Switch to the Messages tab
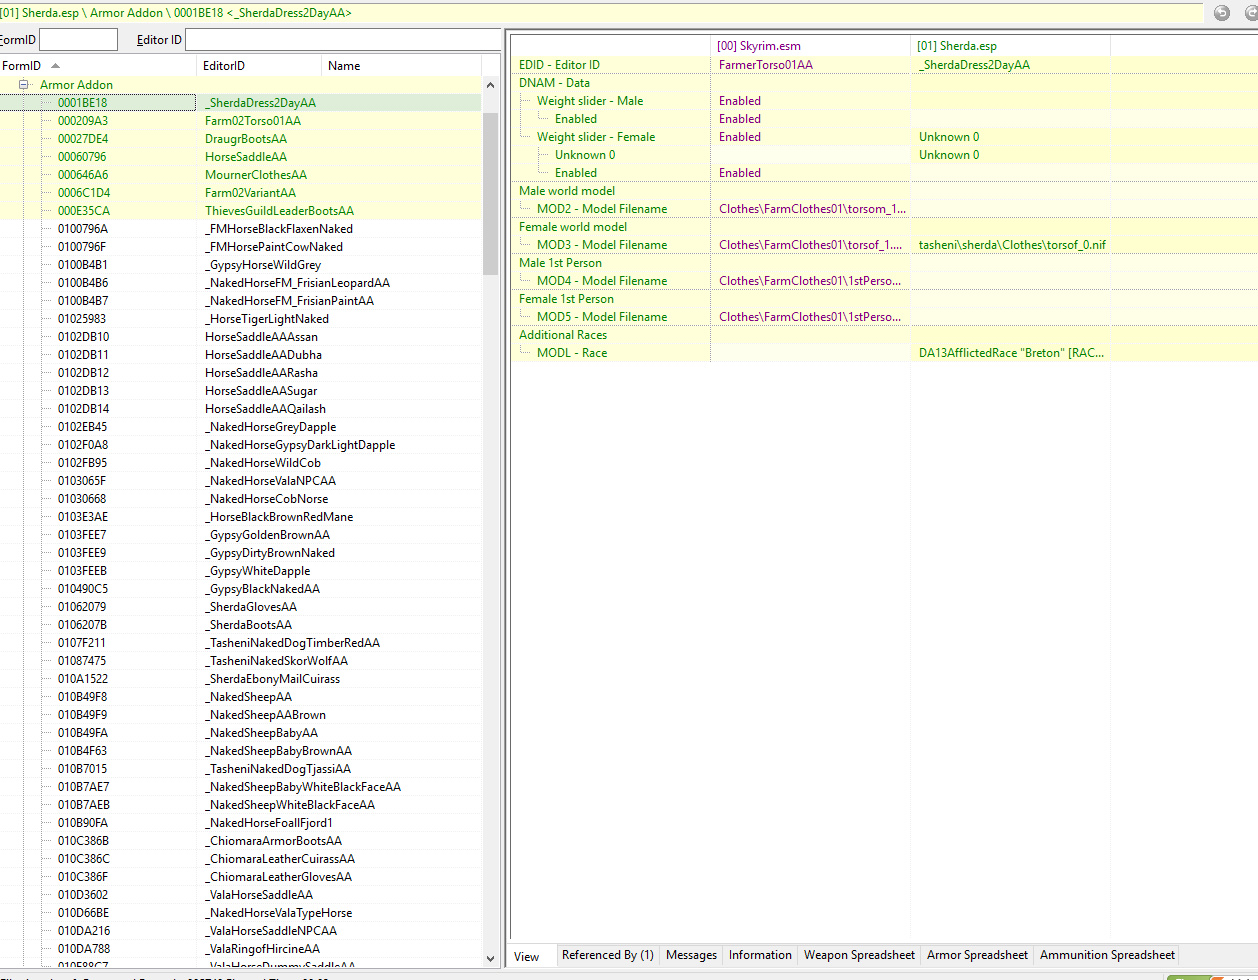1258x980 pixels. tap(691, 955)
